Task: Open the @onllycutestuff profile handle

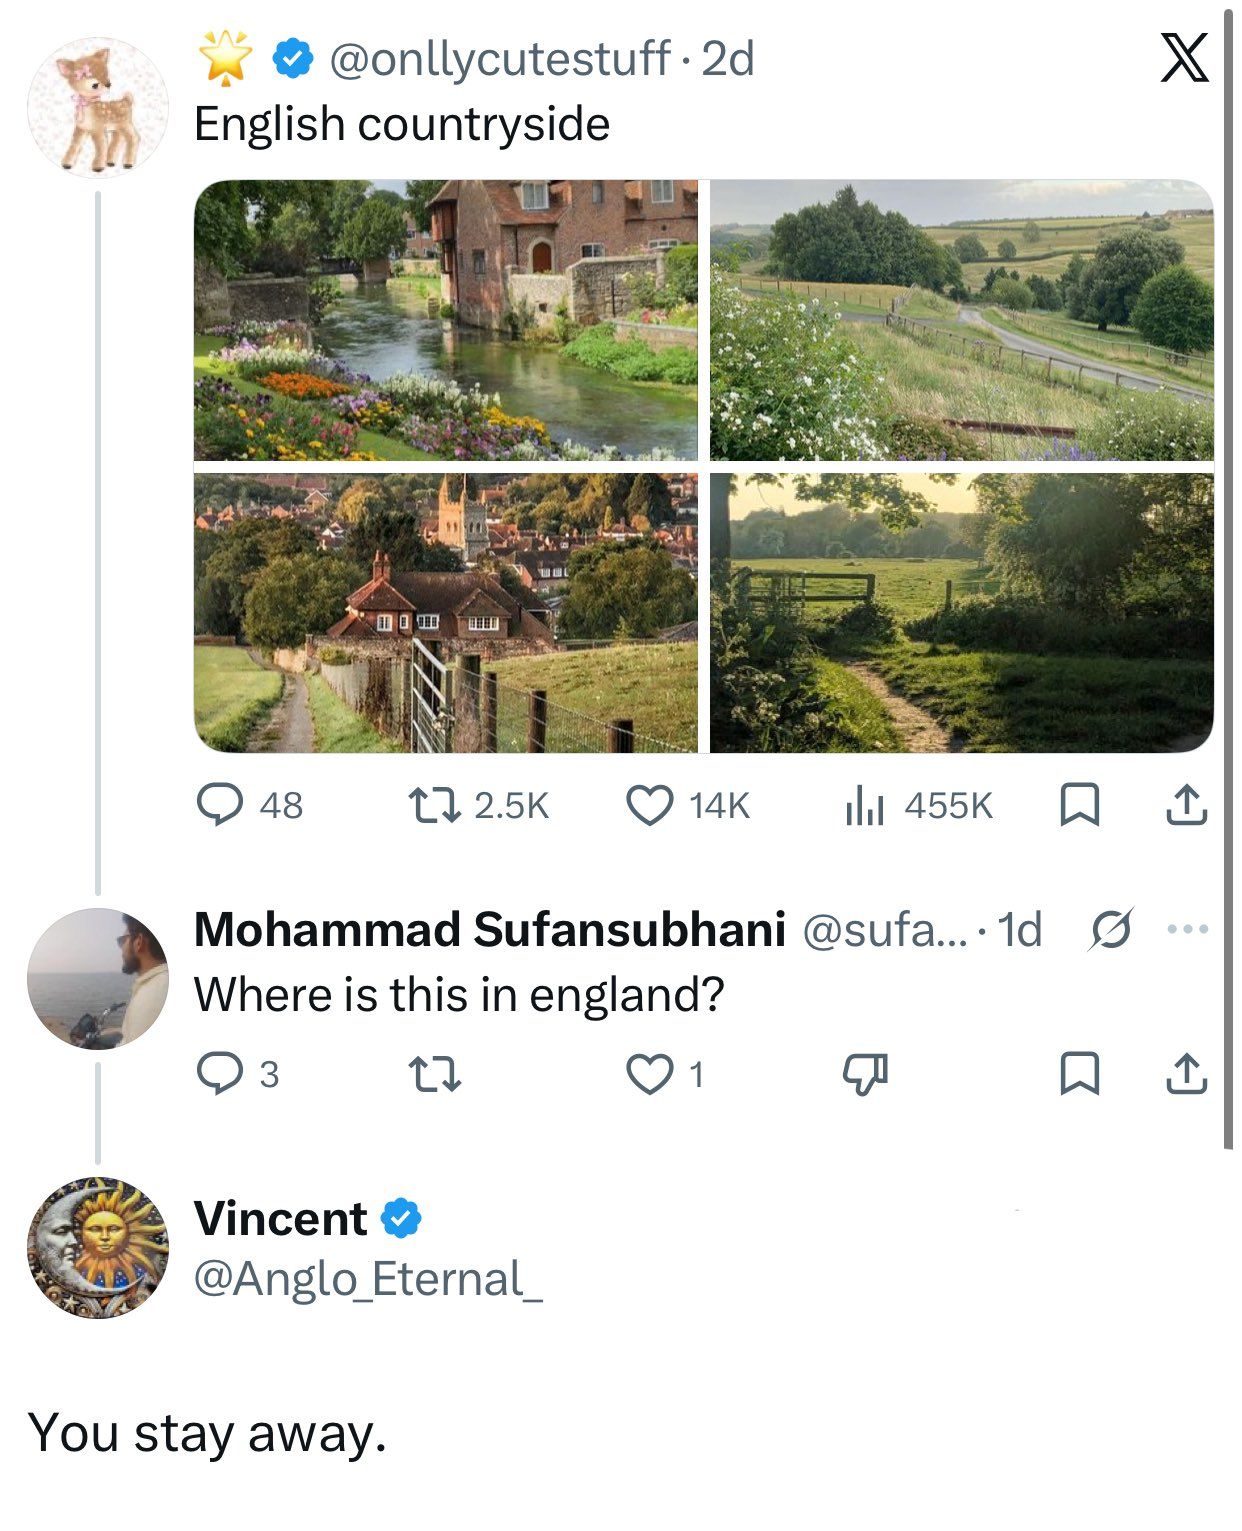Action: click(498, 59)
